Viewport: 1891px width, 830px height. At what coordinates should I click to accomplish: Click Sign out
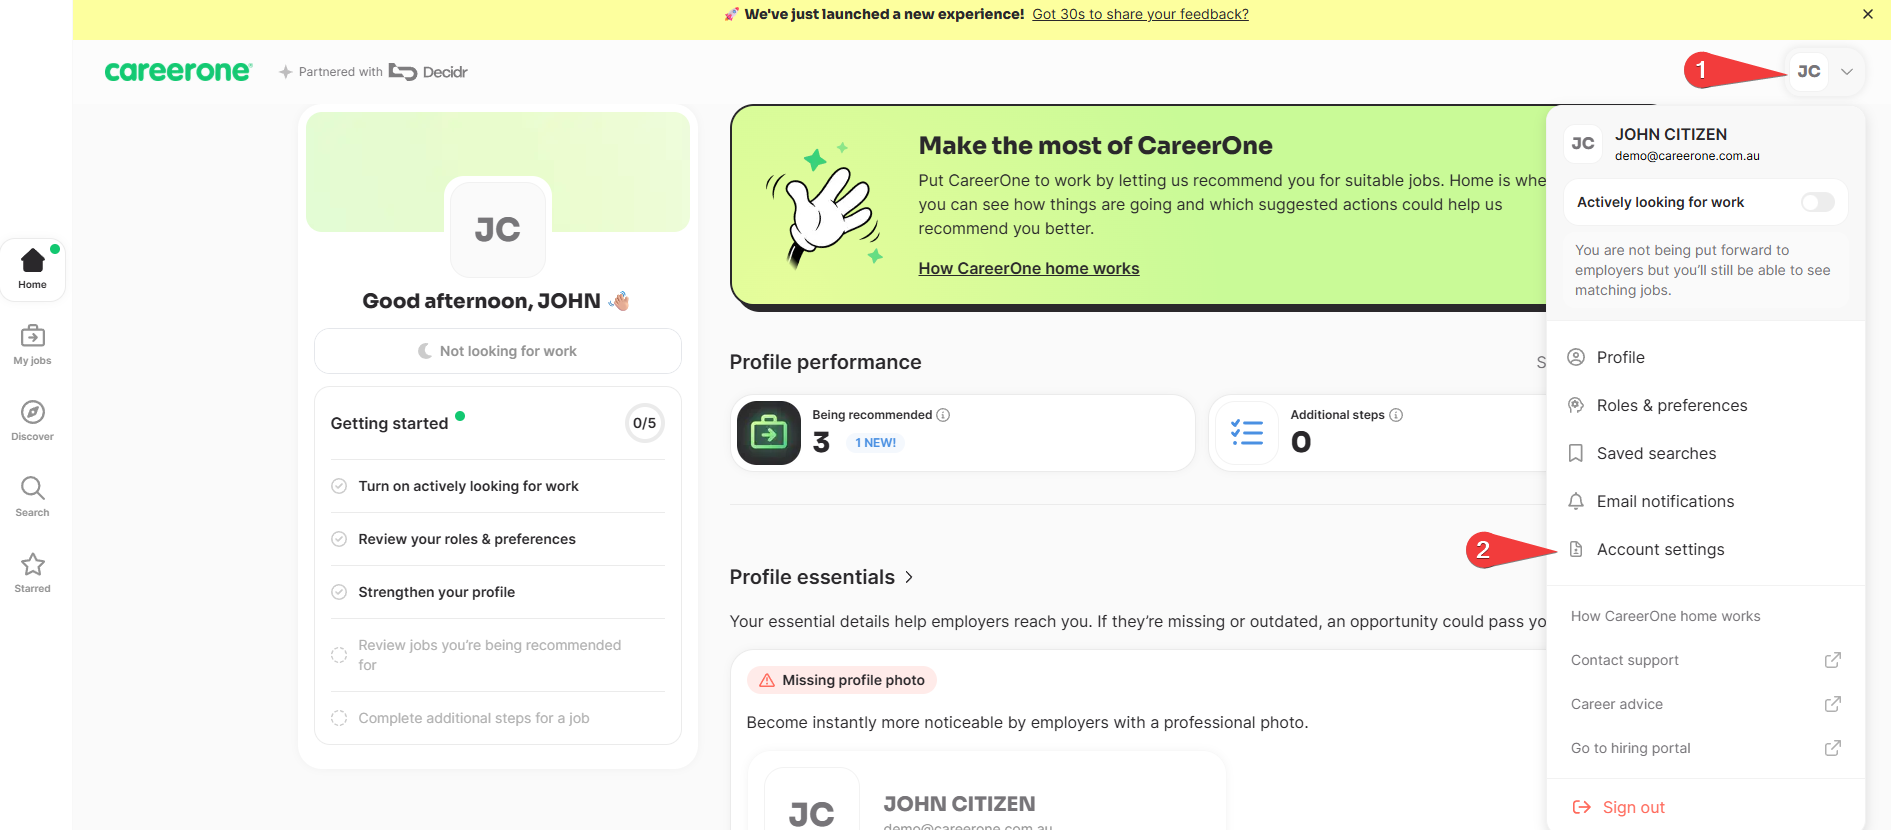click(x=1619, y=807)
